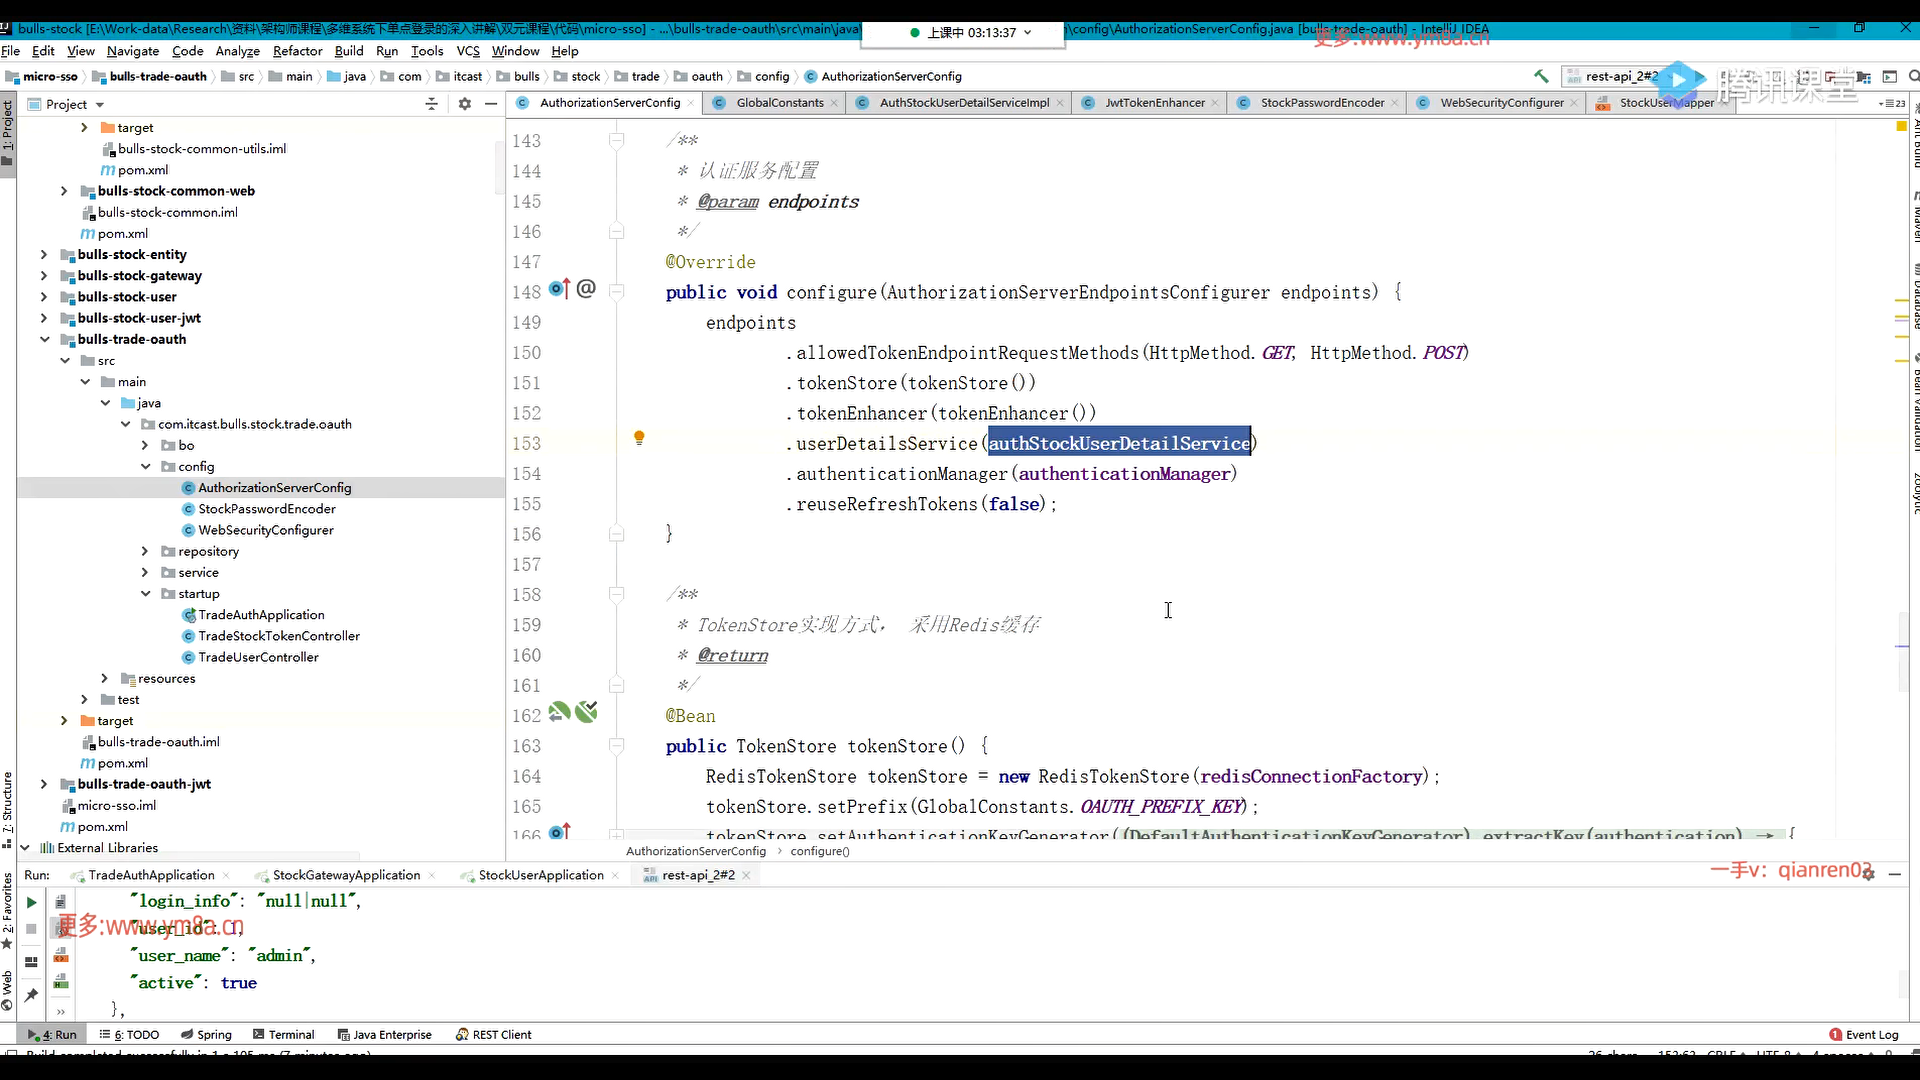
Task: Toggle fold marker at line 148 method
Action: coord(617,292)
